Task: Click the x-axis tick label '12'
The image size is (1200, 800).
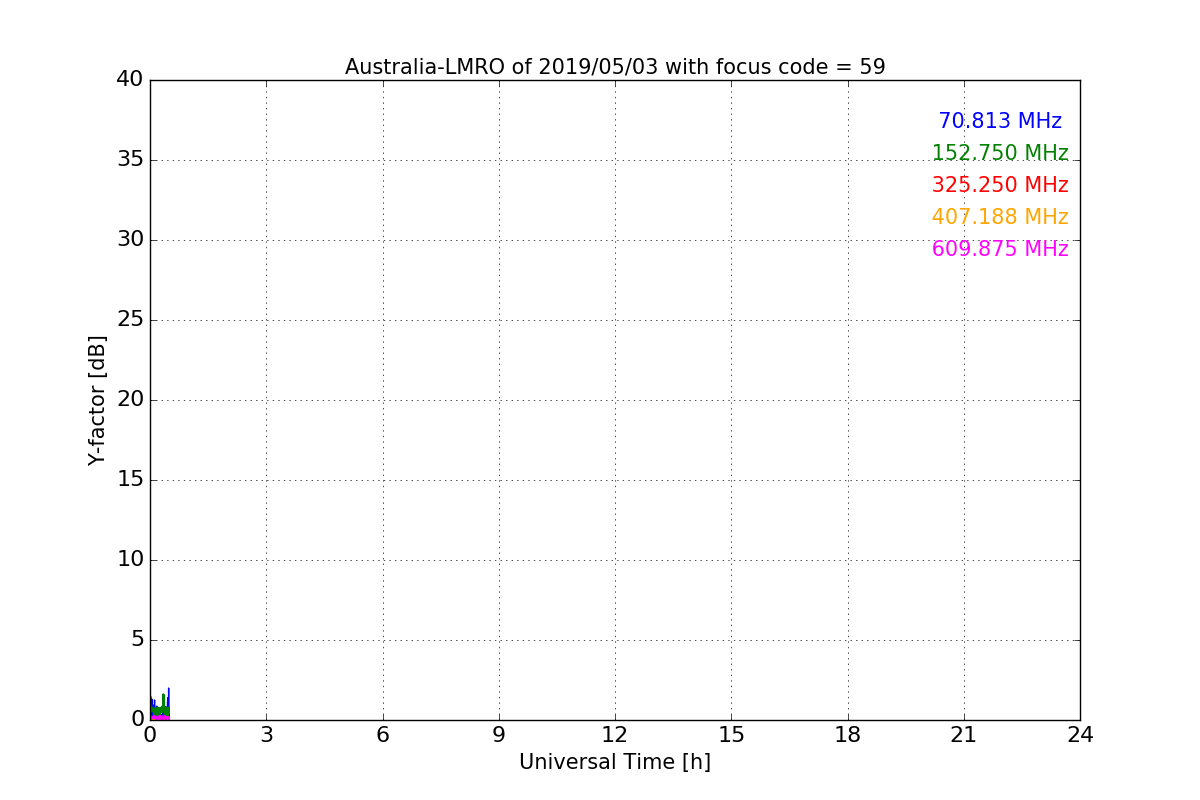Action: [615, 735]
